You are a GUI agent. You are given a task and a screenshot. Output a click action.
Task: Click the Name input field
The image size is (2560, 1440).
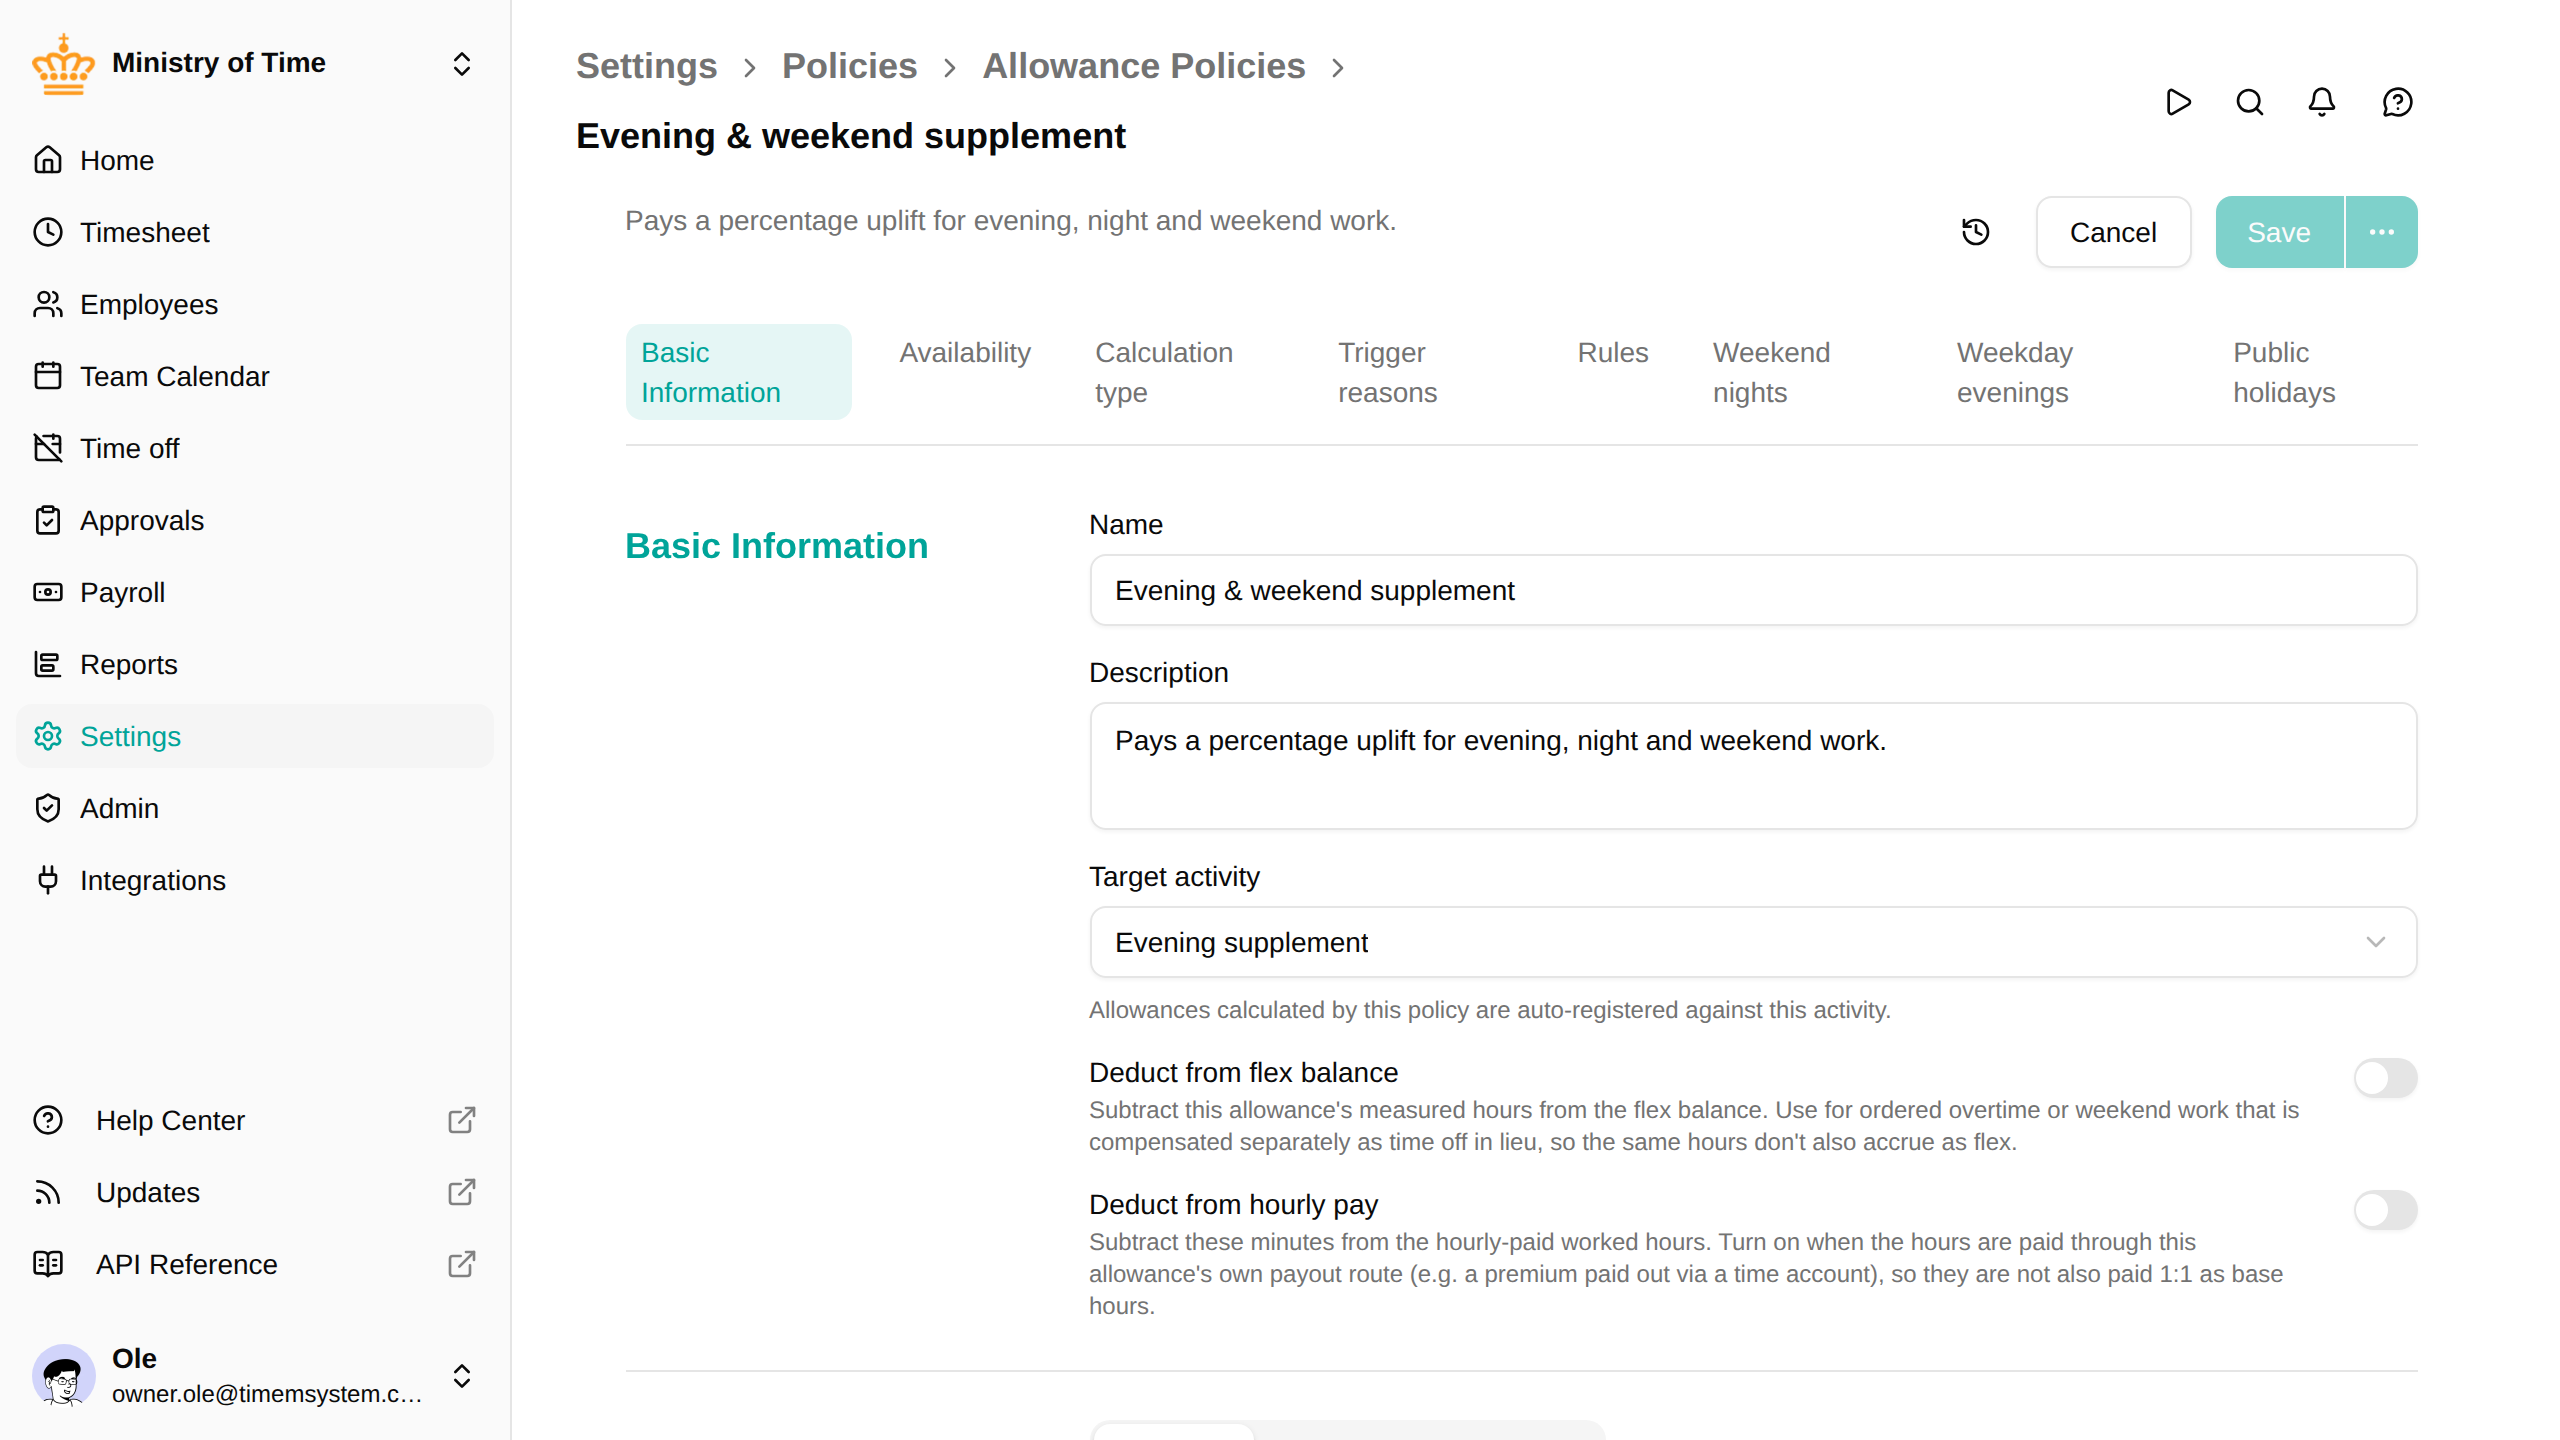pos(1753,590)
